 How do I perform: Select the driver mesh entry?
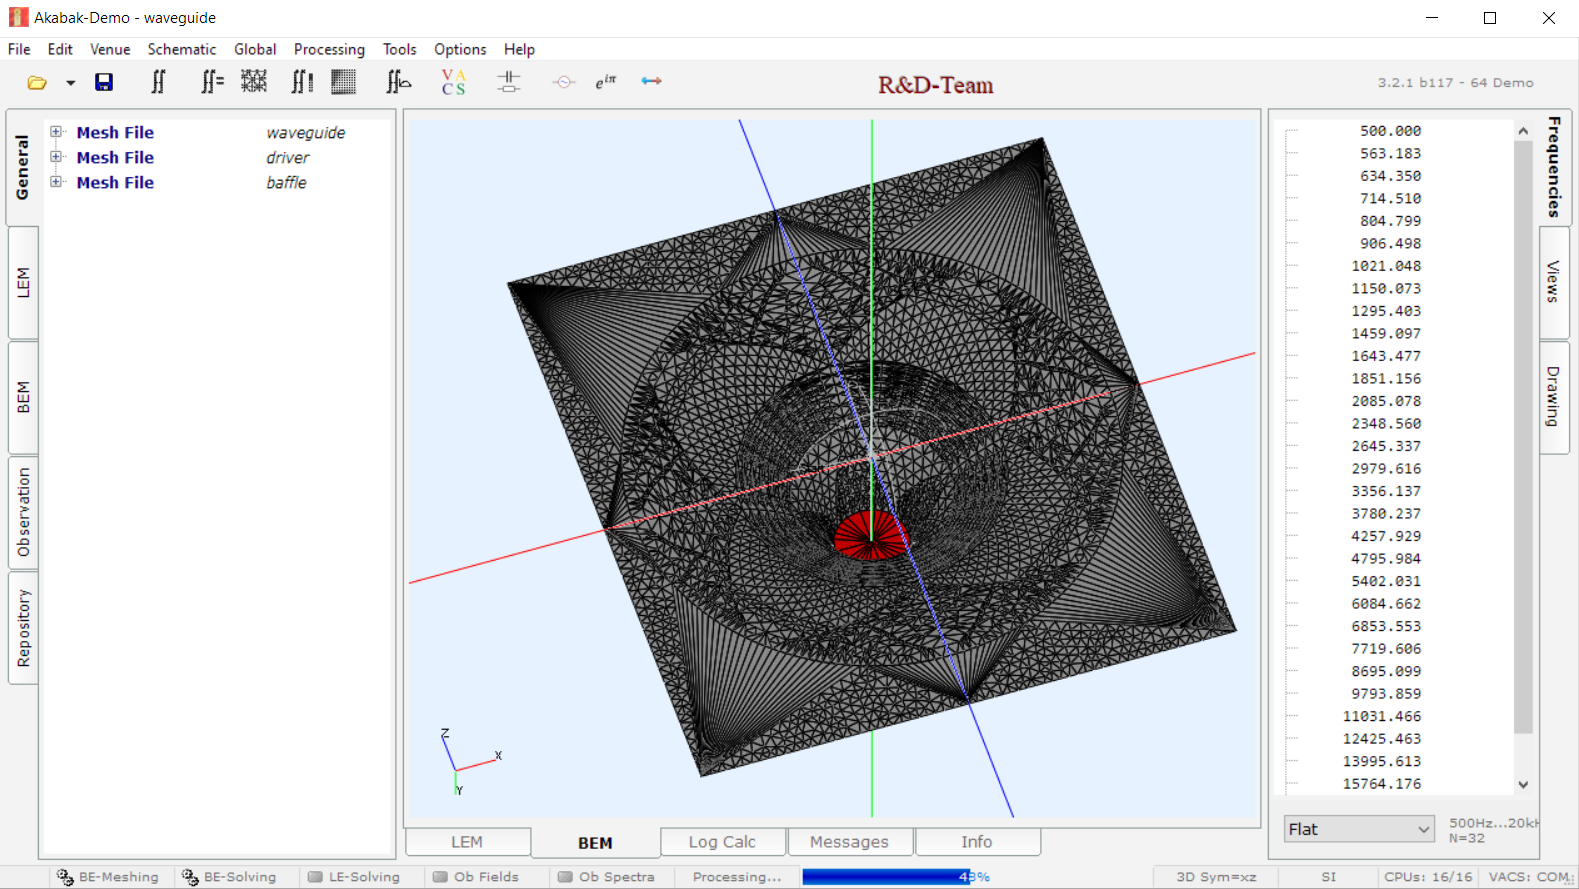click(288, 158)
